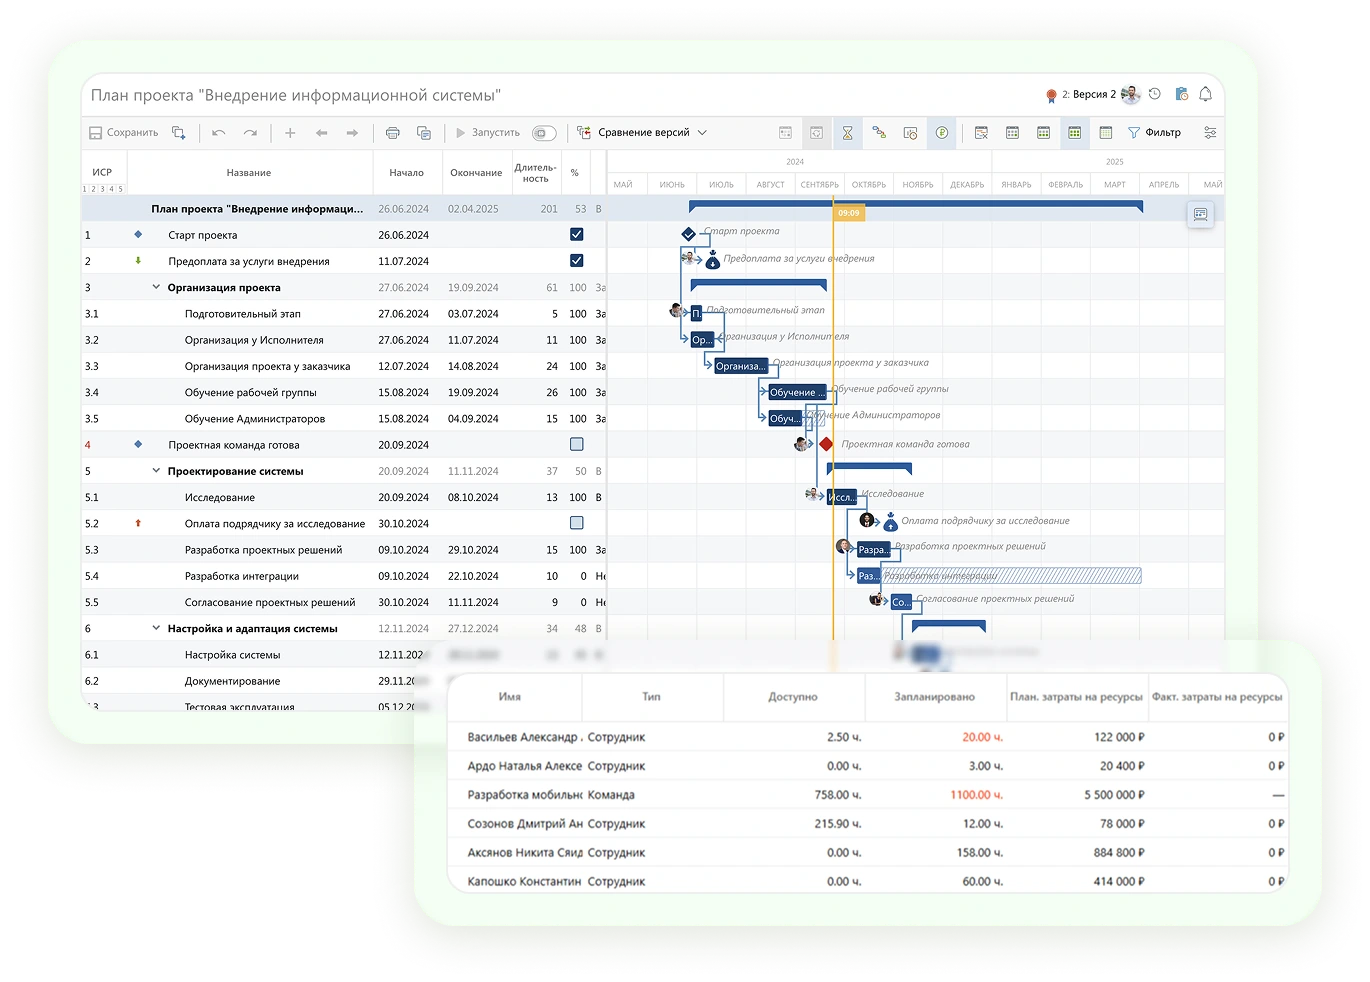Click the Запланировано column header
Screen dimensions: 1370x982
tap(934, 697)
